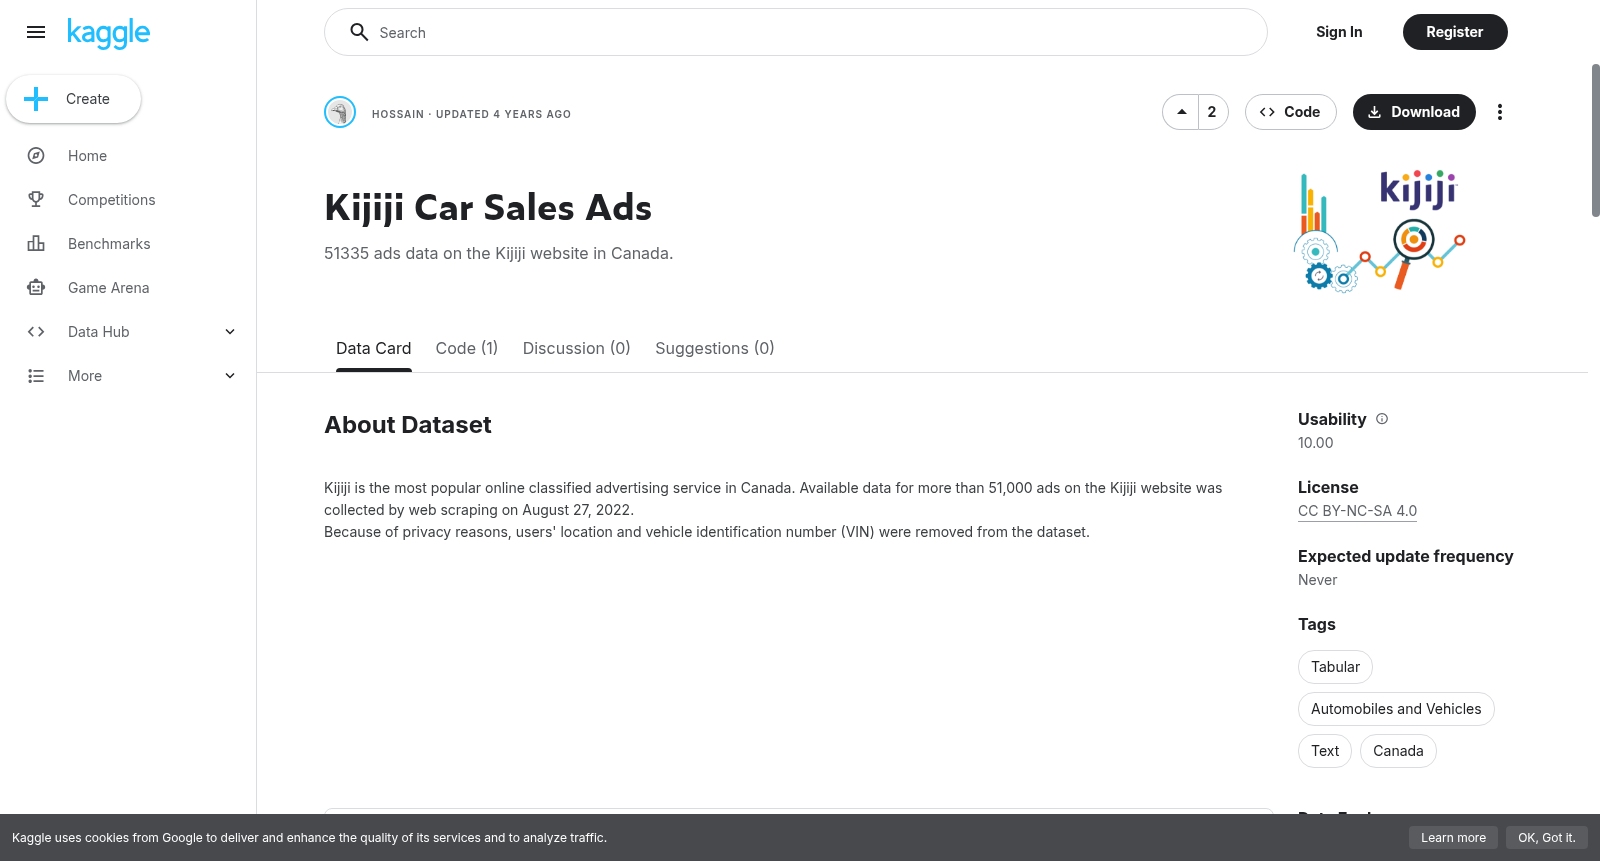Click the Download button
1600x861 pixels.
(1414, 112)
